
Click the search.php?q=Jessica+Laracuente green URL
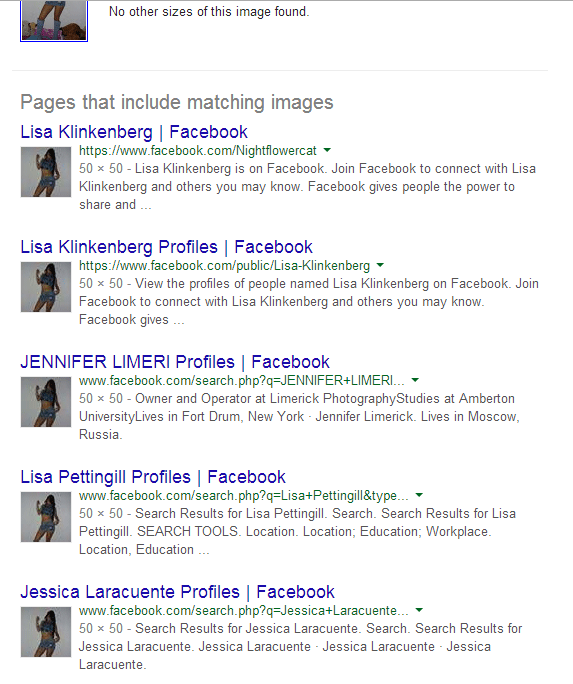point(244,611)
